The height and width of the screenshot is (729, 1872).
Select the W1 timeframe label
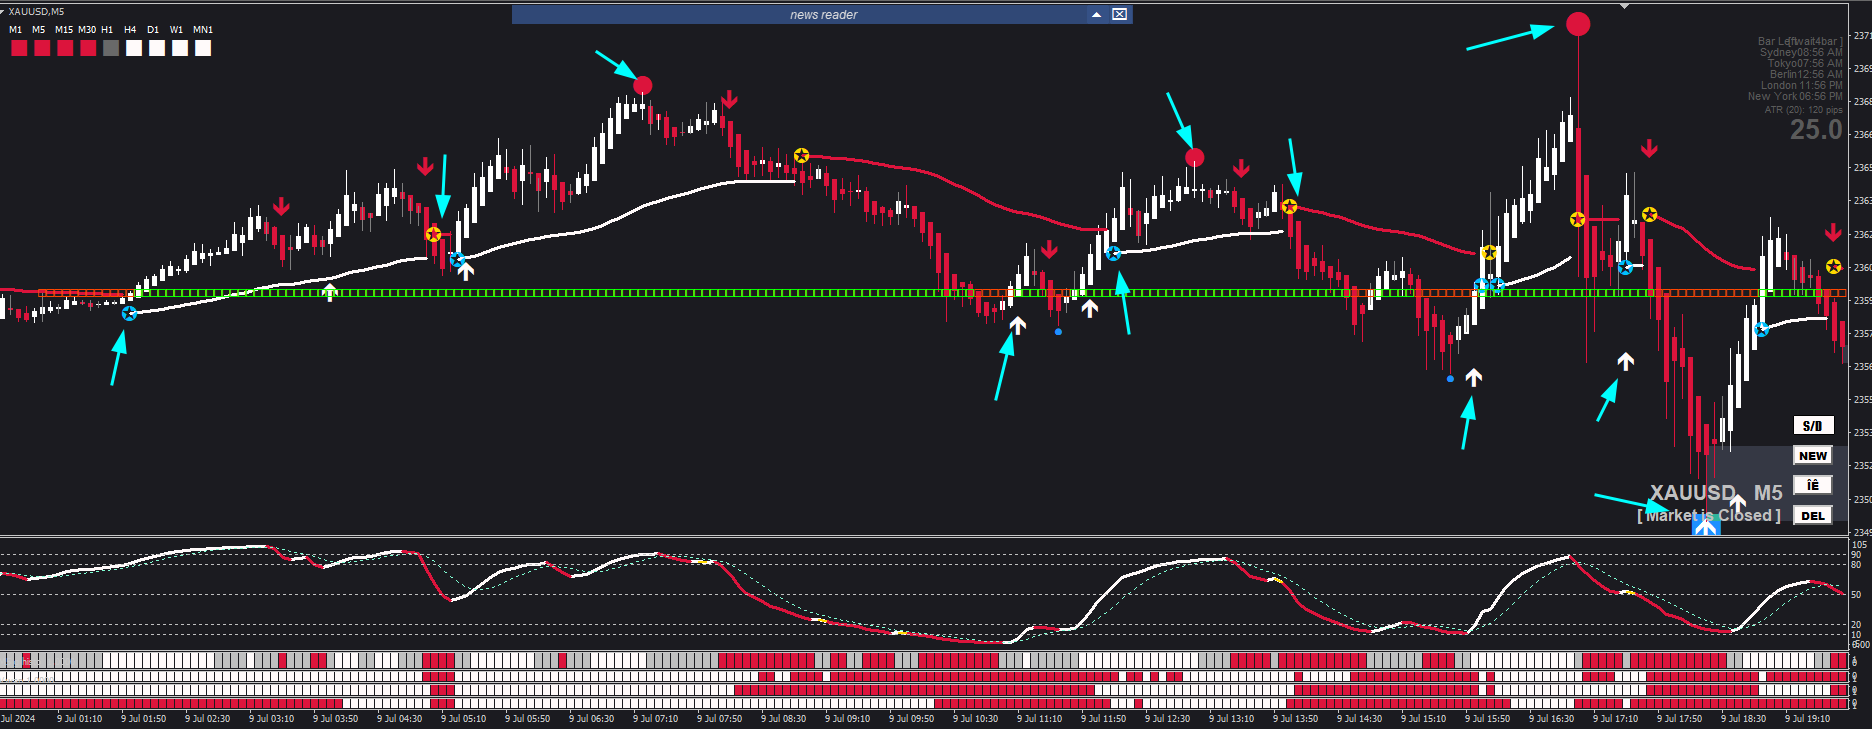click(x=177, y=30)
